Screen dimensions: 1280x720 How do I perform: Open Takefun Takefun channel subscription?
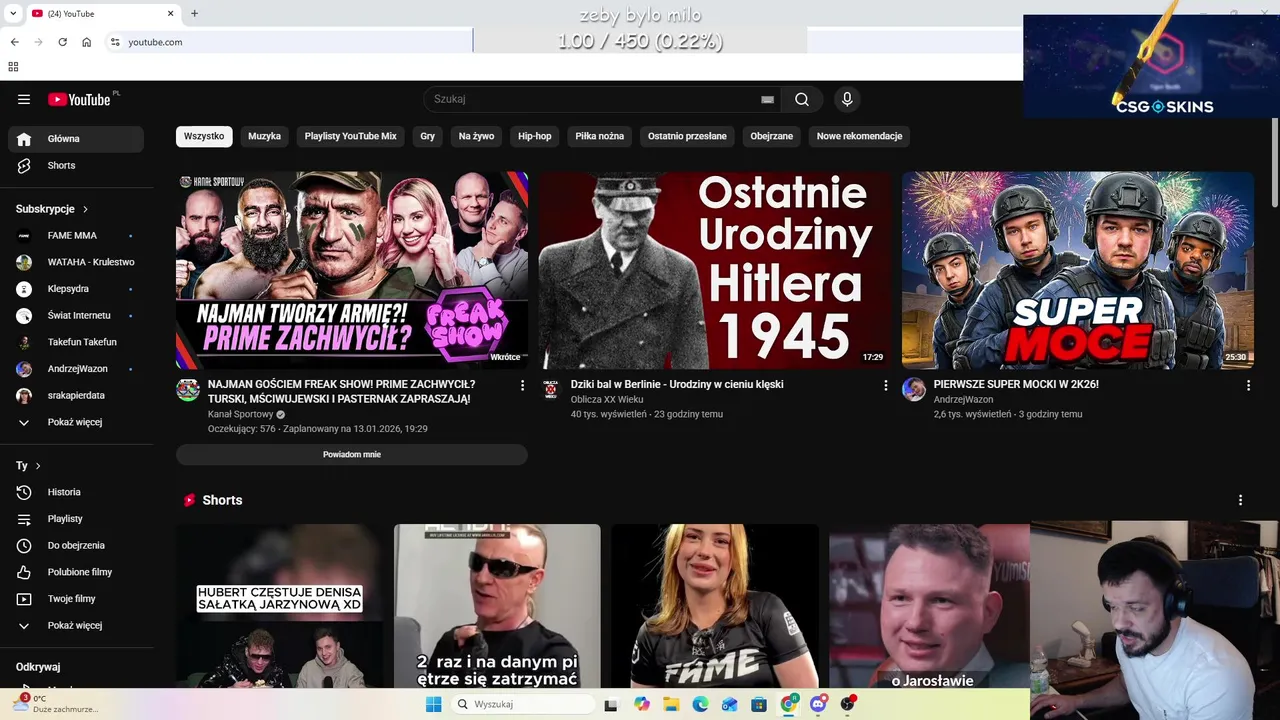click(76, 342)
